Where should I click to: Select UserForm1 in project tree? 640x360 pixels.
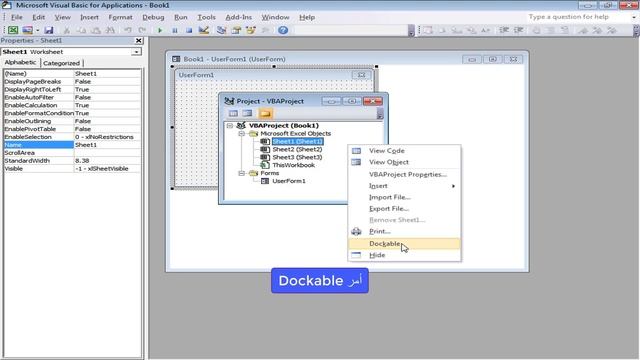(x=289, y=181)
